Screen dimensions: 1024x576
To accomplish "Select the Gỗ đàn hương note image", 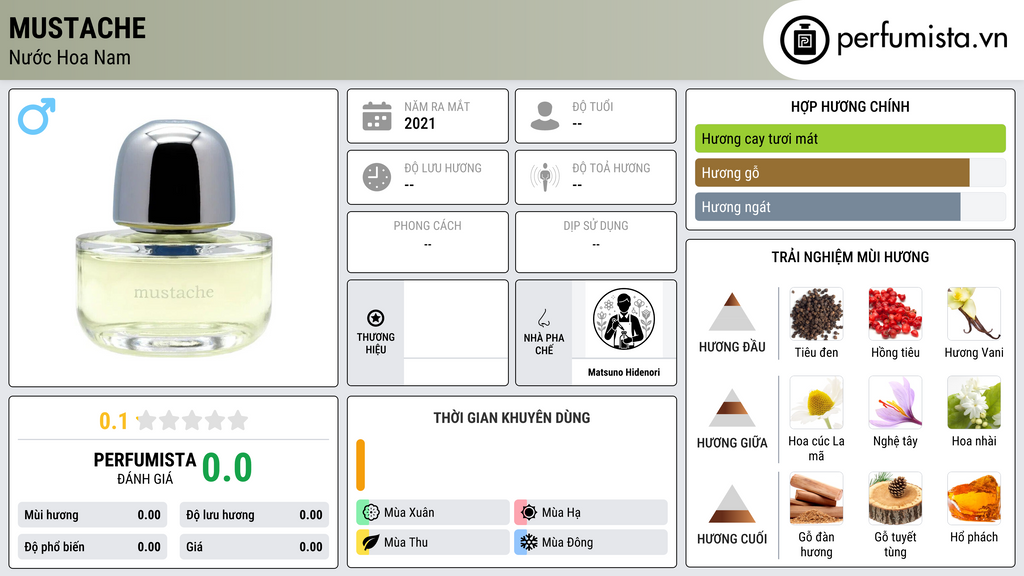I will [816, 498].
